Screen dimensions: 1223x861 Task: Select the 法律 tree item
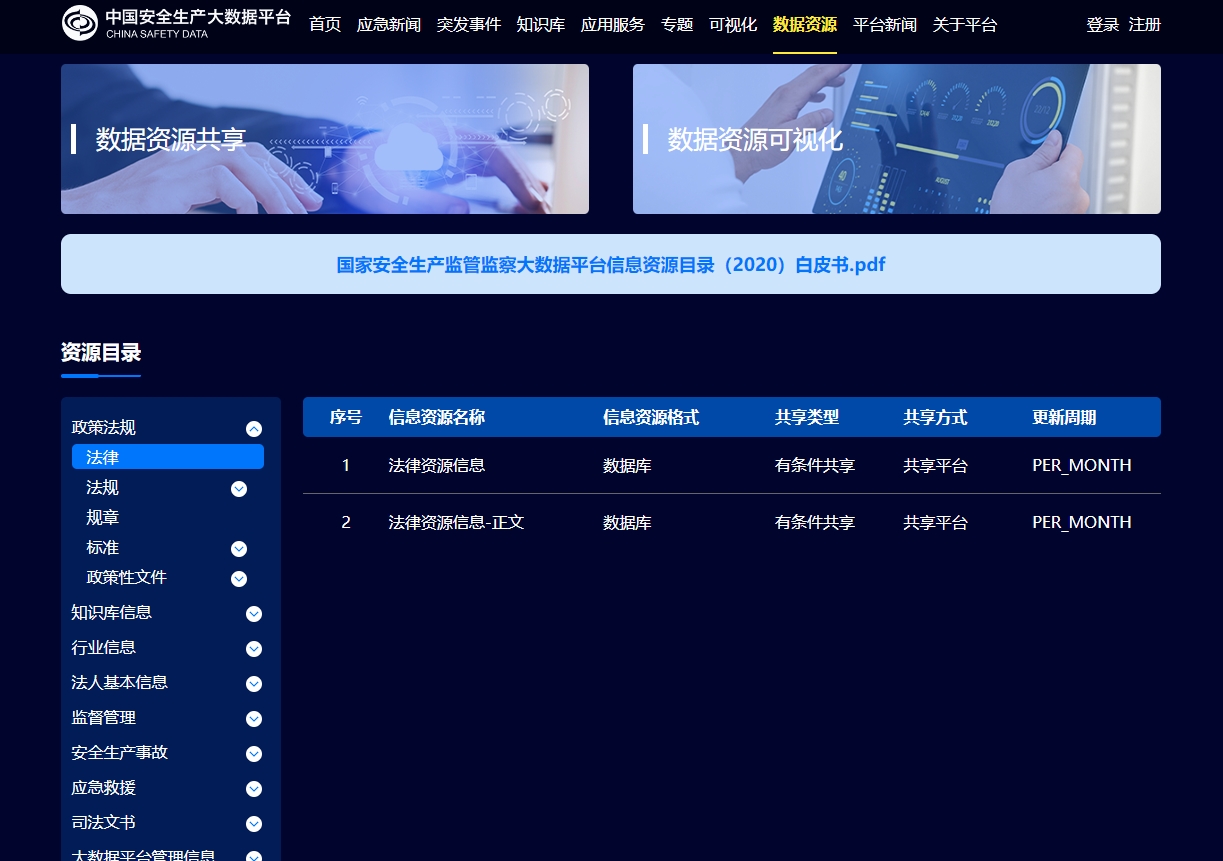click(167, 457)
